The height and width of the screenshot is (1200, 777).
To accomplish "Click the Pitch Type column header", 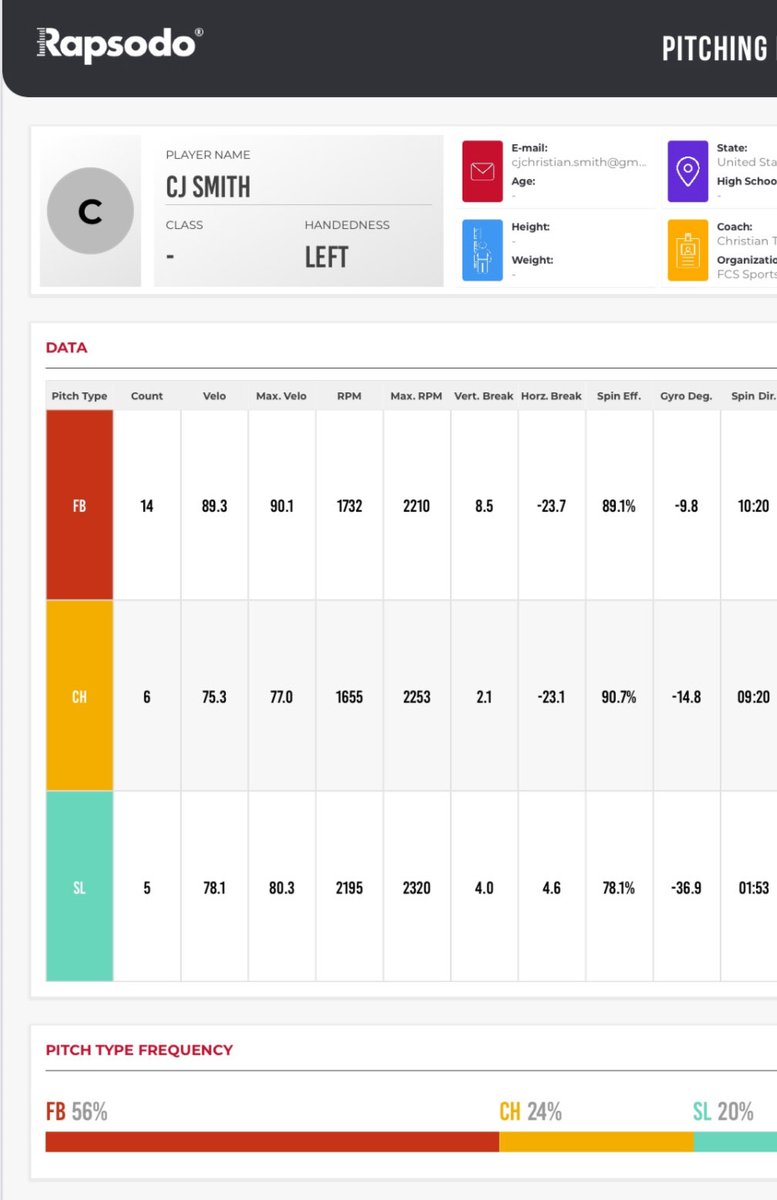I will coord(79,396).
